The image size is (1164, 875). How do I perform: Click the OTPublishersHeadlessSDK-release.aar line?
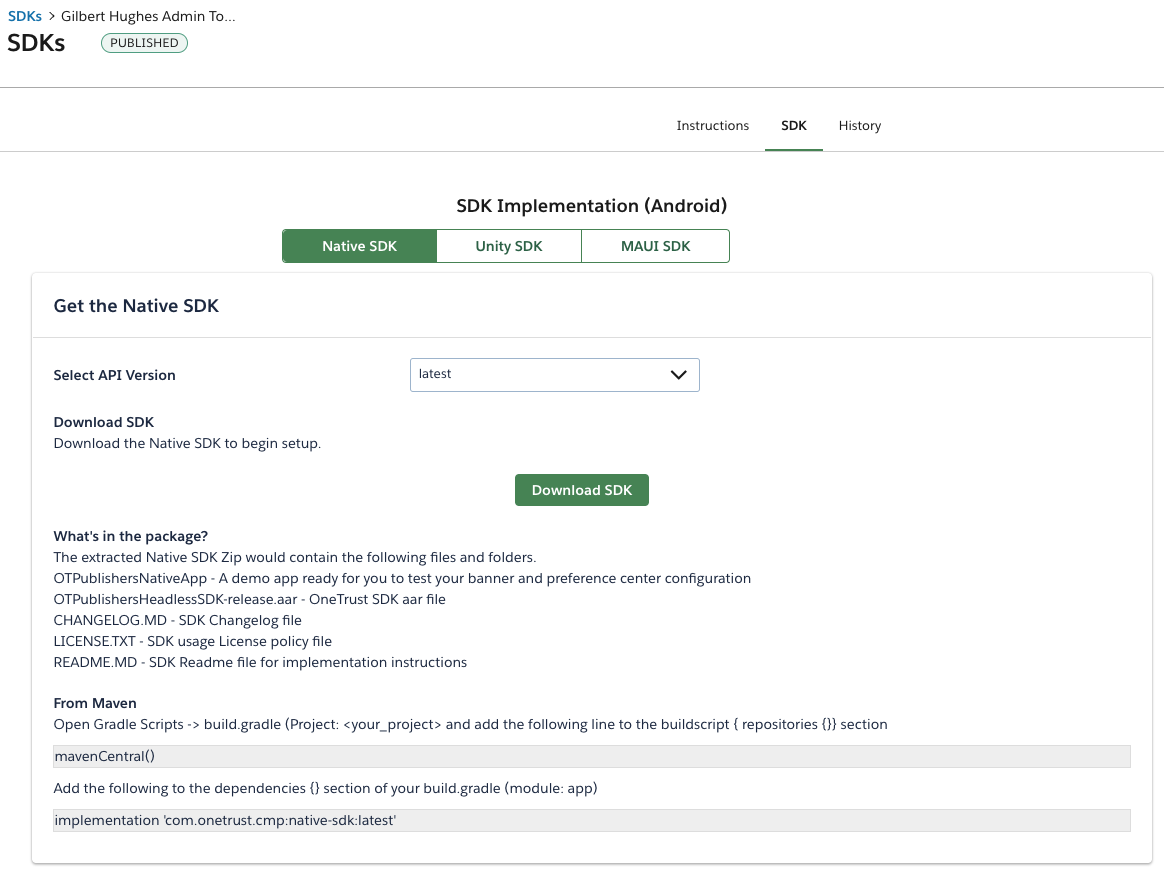pyautogui.click(x=249, y=599)
